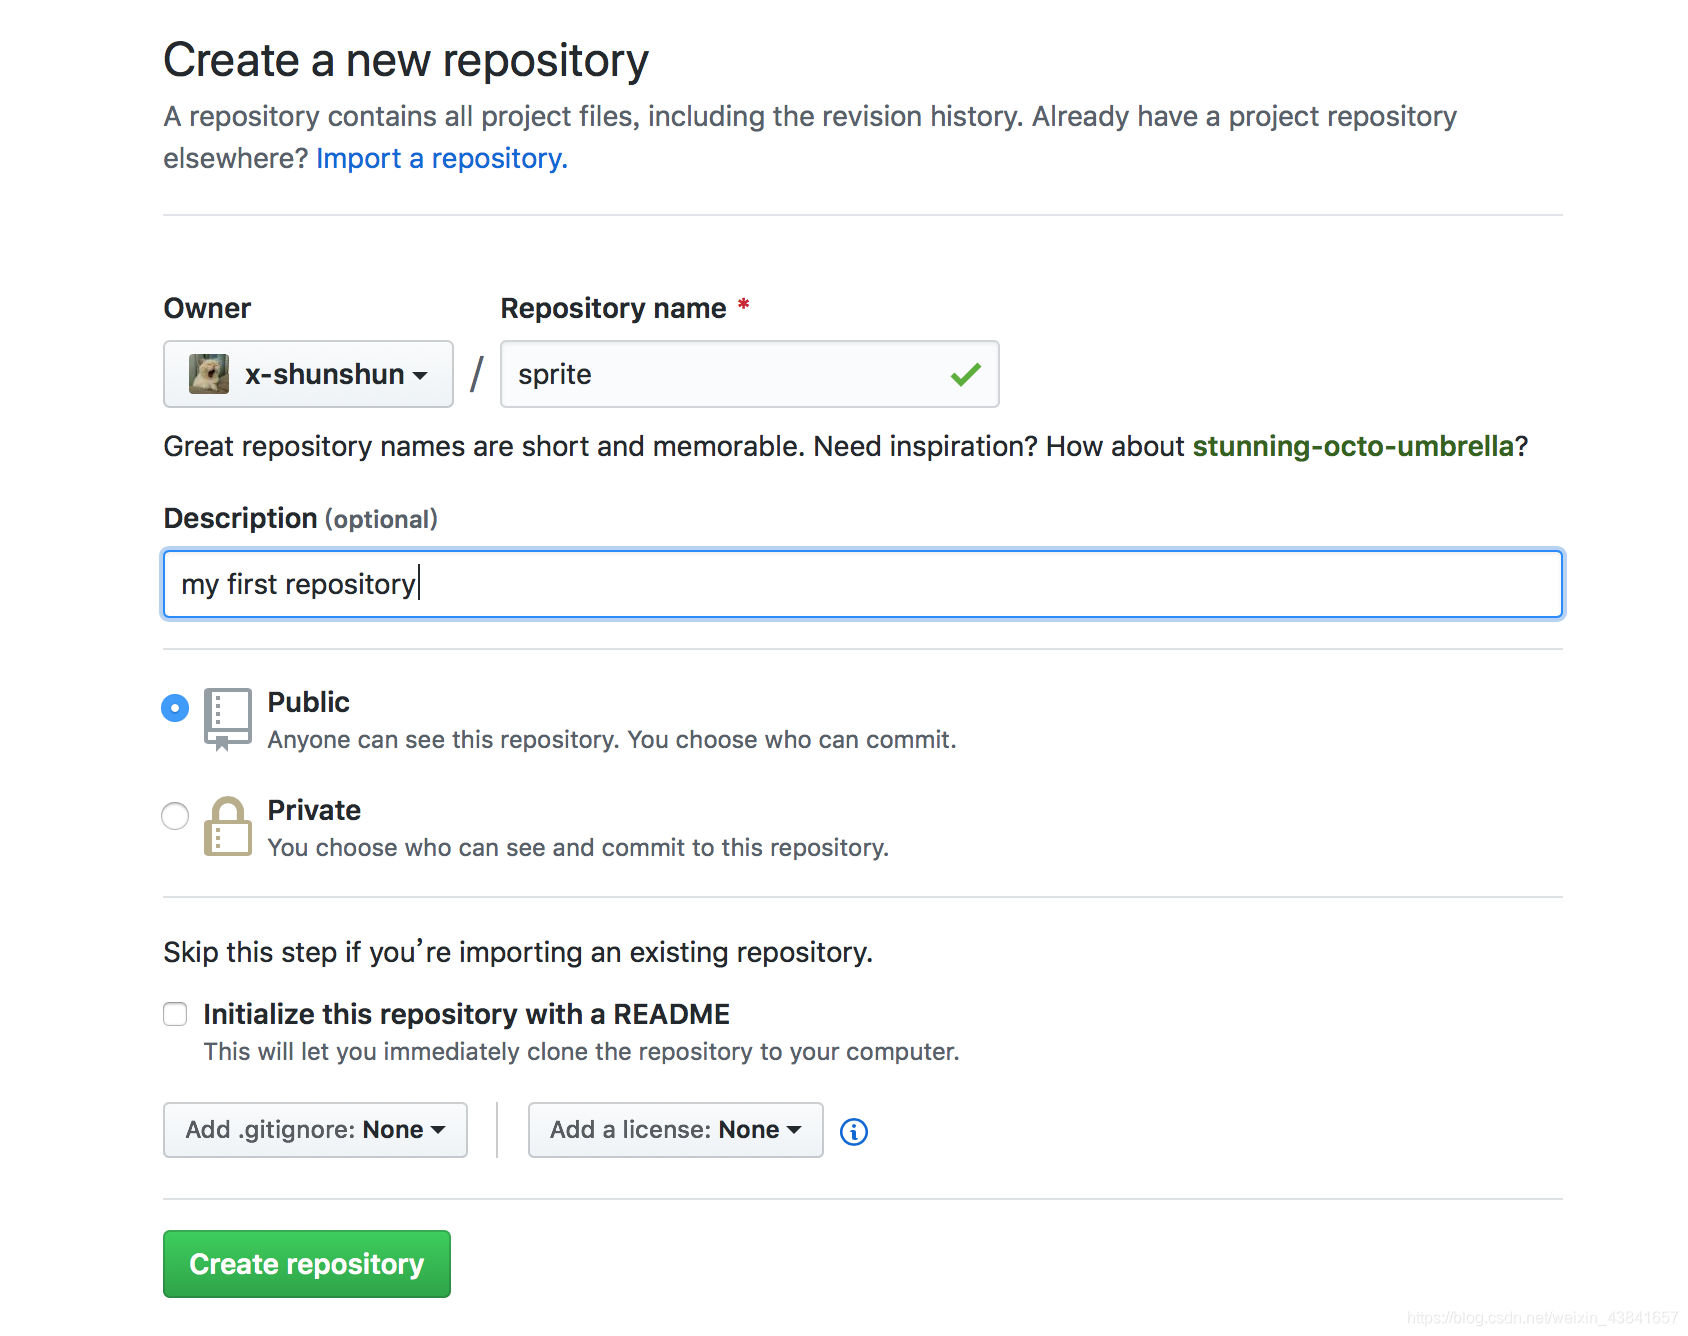This screenshot has width=1688, height=1336.
Task: Click the Initialize this repository with a README label
Action: (x=467, y=1014)
